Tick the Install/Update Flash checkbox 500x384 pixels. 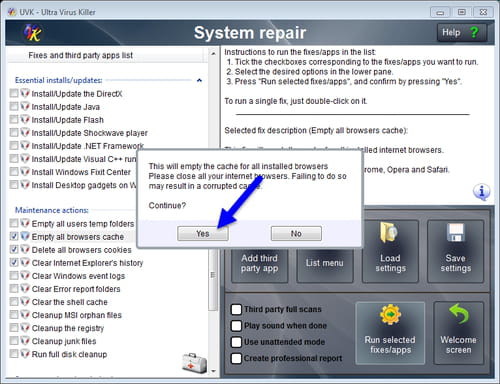pyautogui.click(x=14, y=120)
